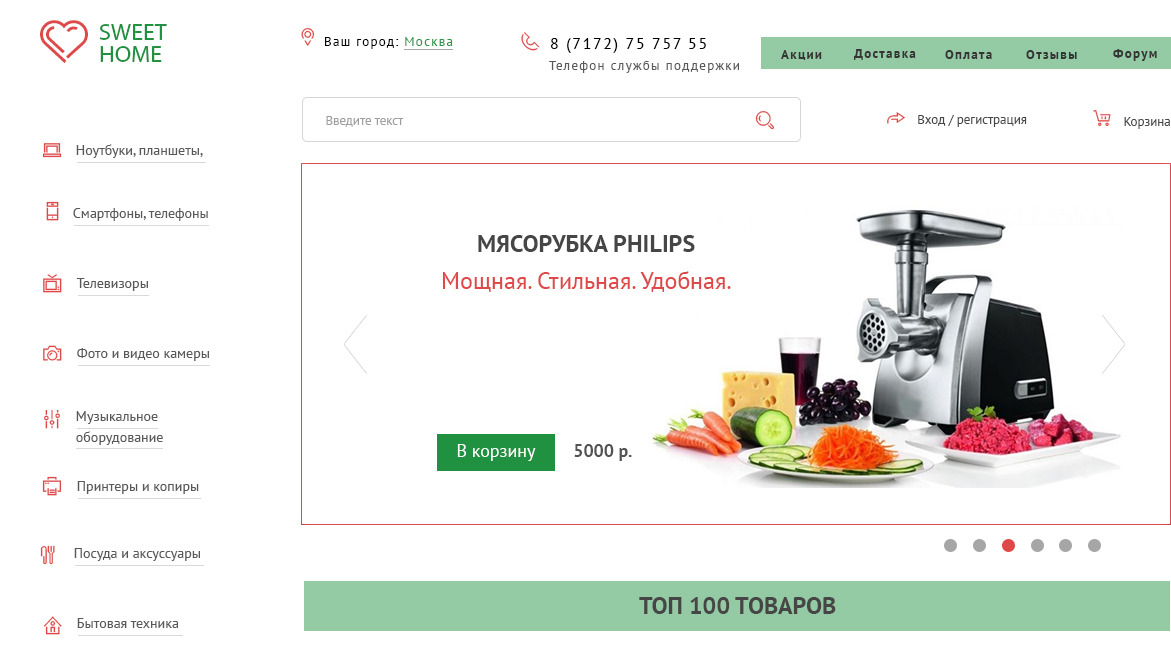This screenshot has width=1171, height=651.
Task: Change the city by clicking Москва
Action: pyautogui.click(x=428, y=42)
